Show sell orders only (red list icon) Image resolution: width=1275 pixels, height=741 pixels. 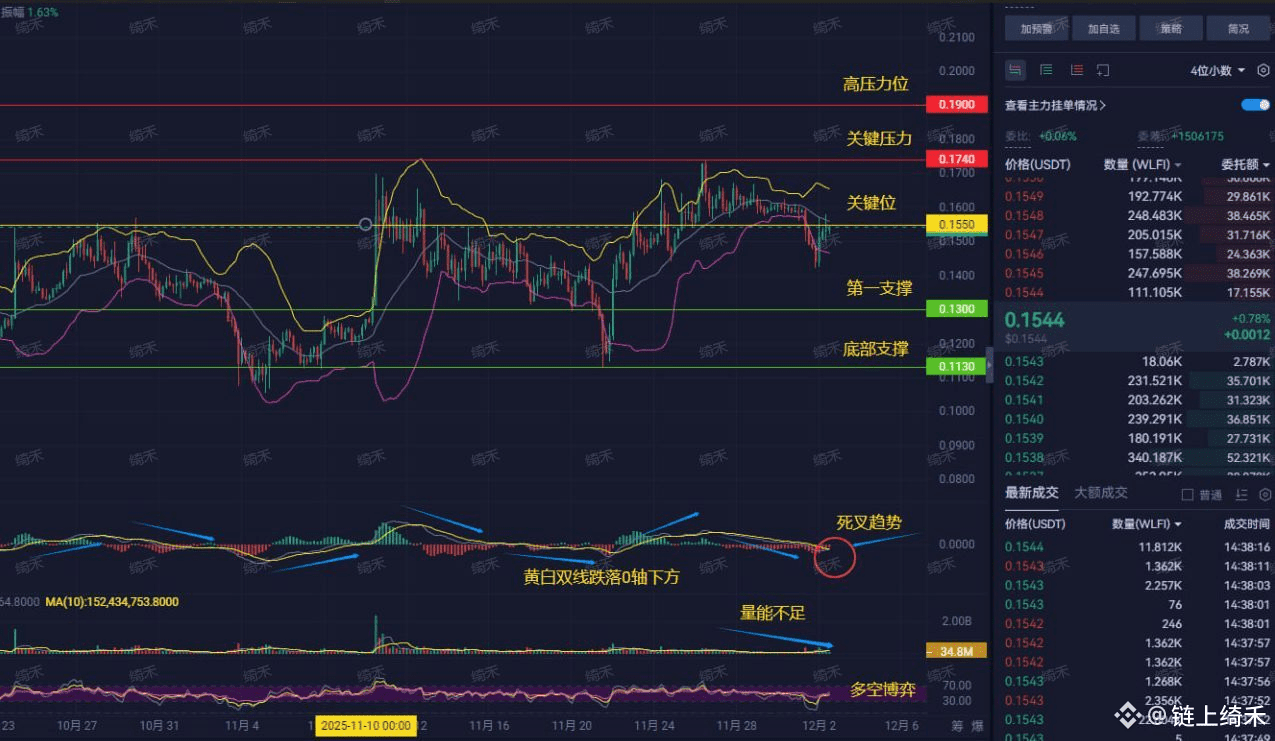pos(1076,70)
